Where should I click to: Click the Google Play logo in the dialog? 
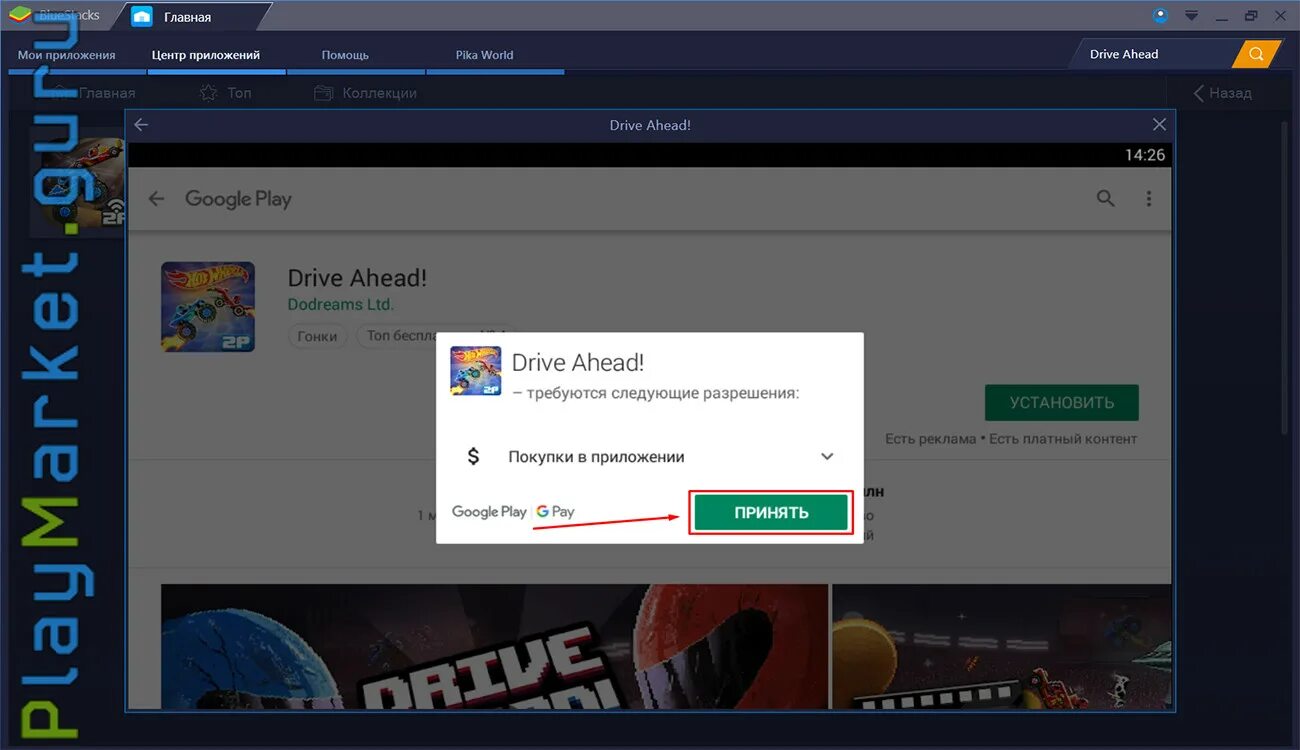tap(489, 511)
